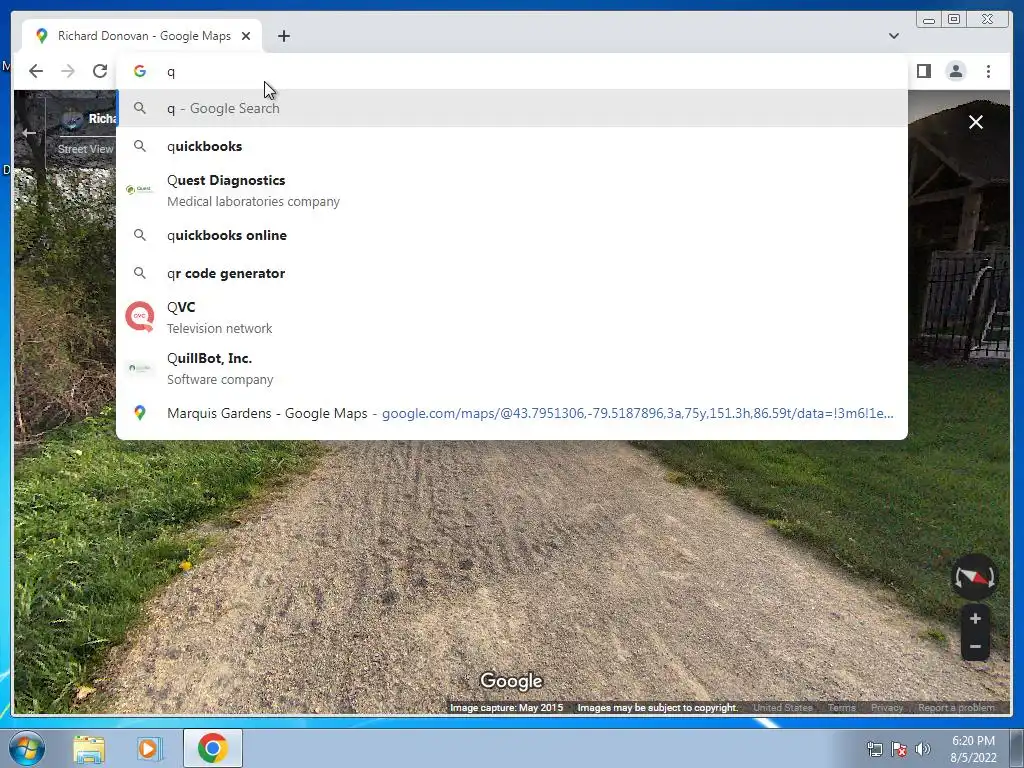Click the Chrome taskbar icon
Image resolution: width=1024 pixels, height=768 pixels.
(212, 748)
